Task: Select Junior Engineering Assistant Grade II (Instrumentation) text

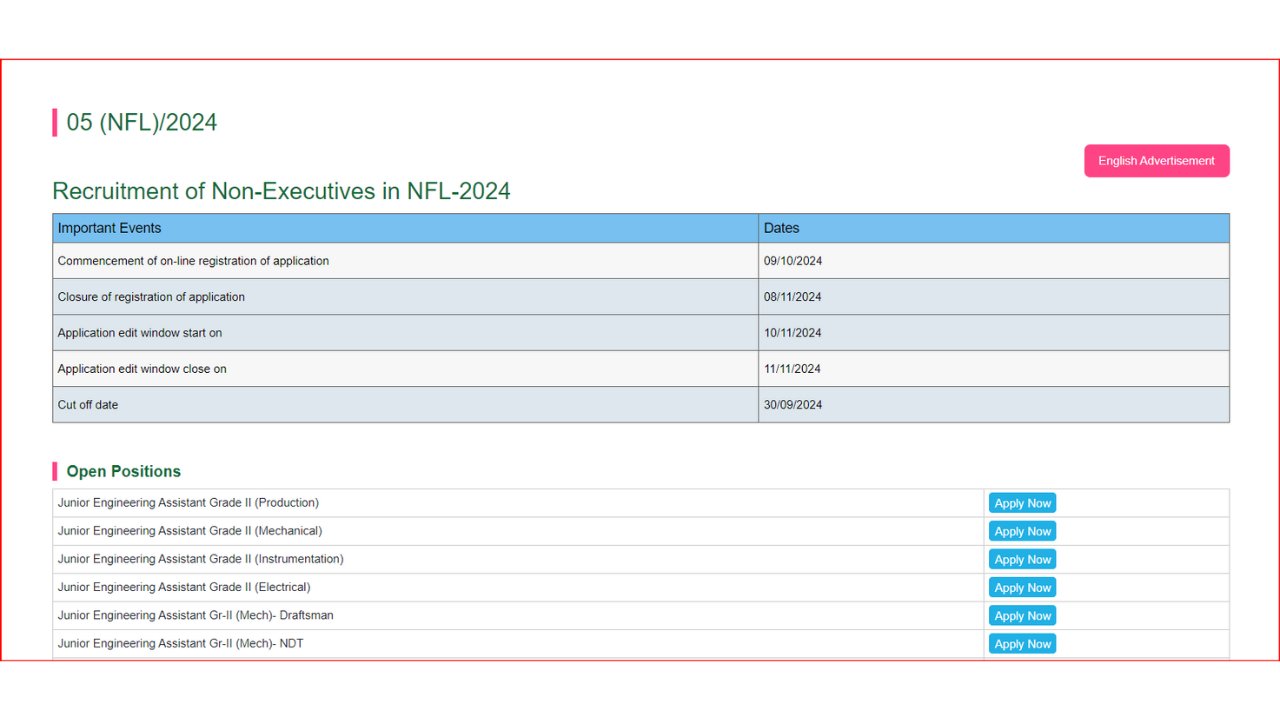Action: (200, 559)
